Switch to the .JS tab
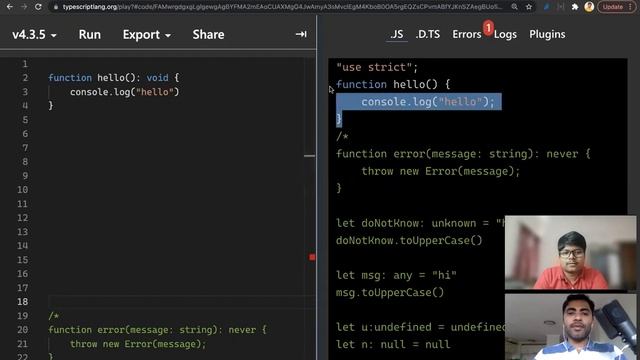Image resolution: width=640 pixels, height=360 pixels. click(397, 34)
